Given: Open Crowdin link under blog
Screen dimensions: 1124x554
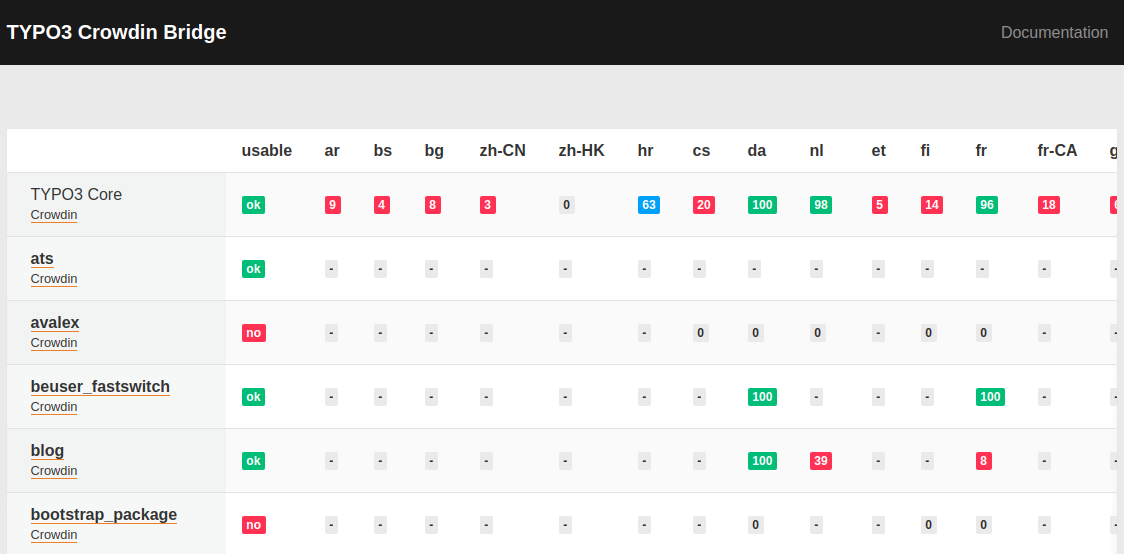Looking at the screenshot, I should (x=54, y=471).
